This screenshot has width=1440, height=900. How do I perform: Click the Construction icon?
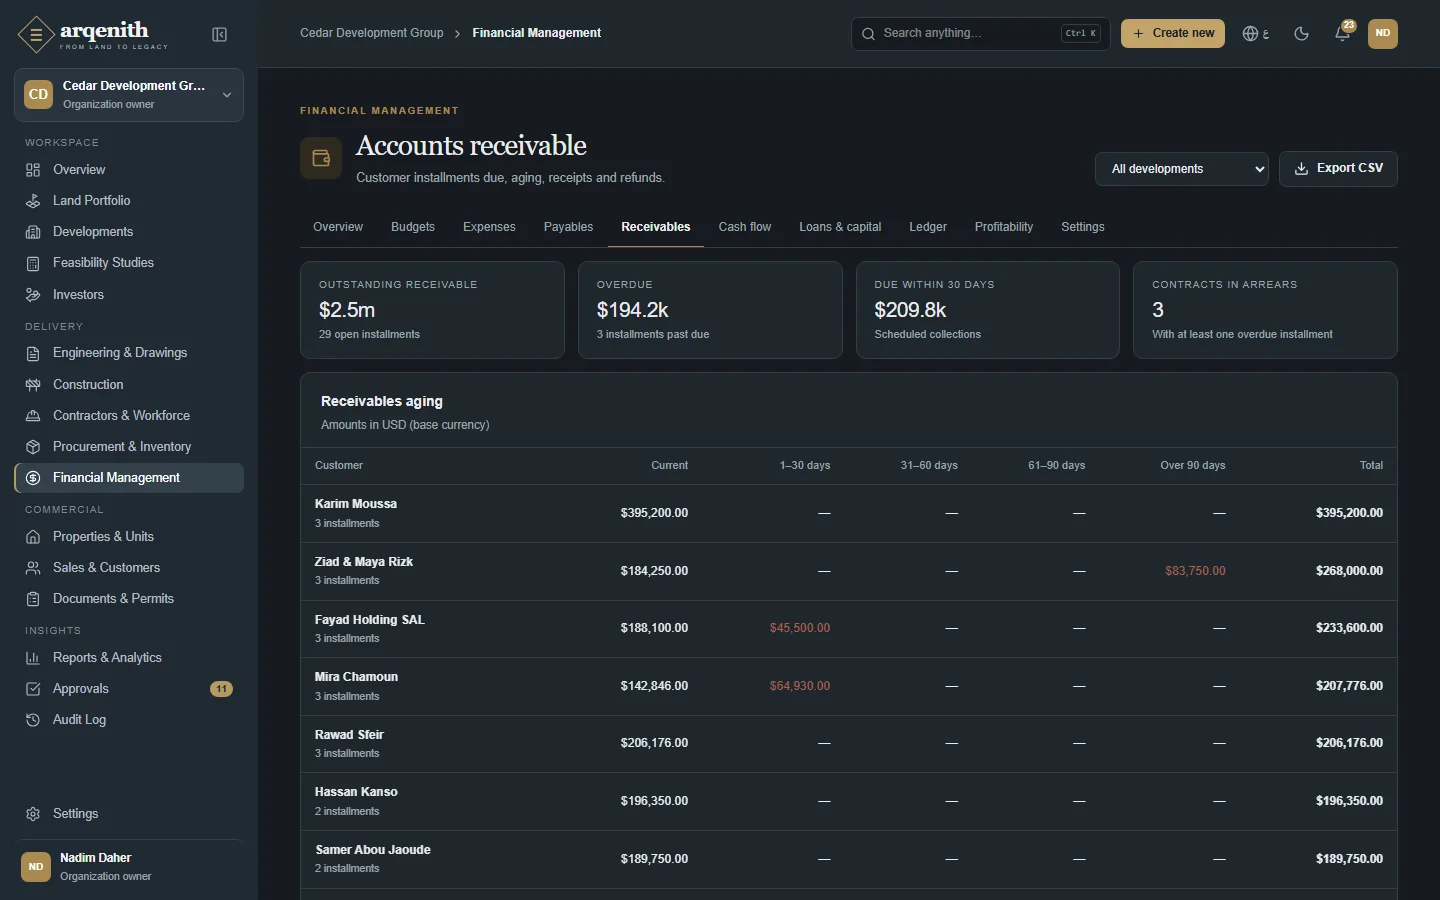tap(33, 385)
